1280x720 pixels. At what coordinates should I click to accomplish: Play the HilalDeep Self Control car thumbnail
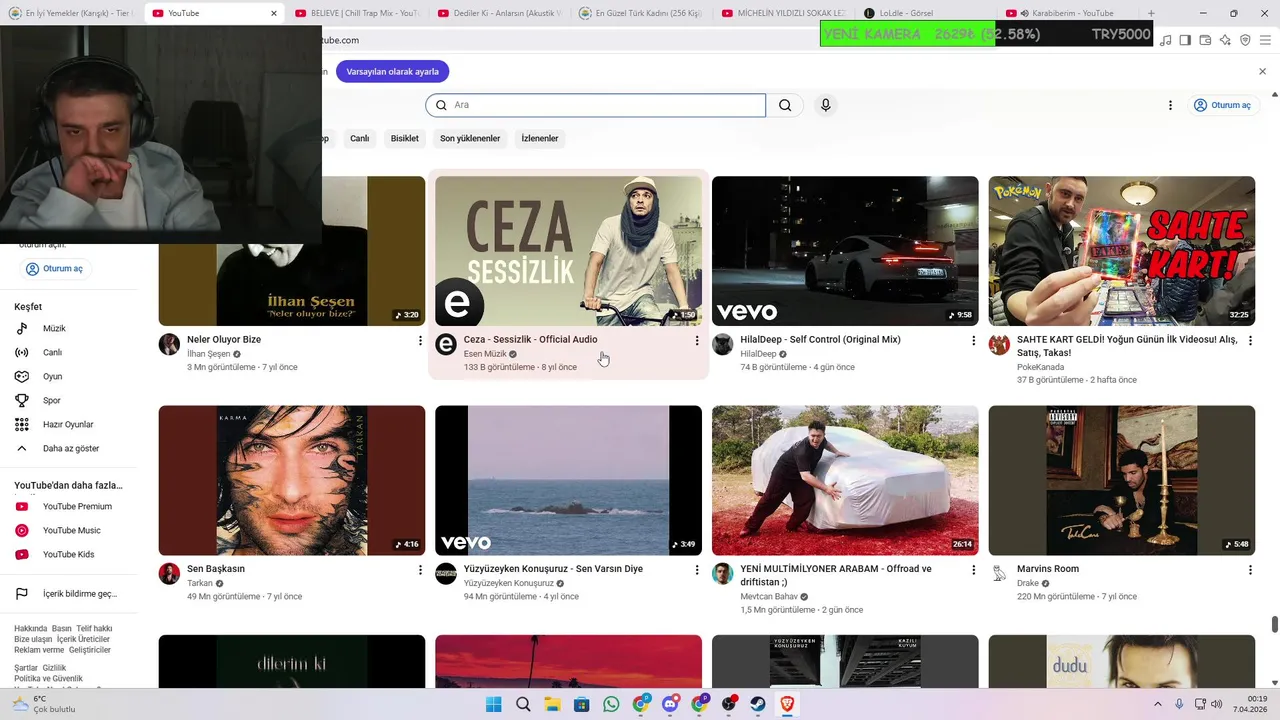tap(845, 251)
